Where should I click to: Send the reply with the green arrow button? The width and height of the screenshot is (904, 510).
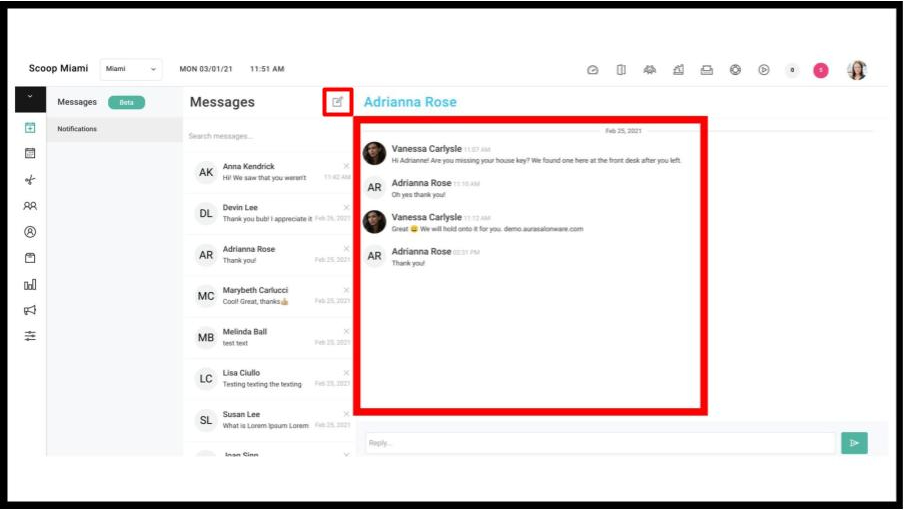[854, 443]
